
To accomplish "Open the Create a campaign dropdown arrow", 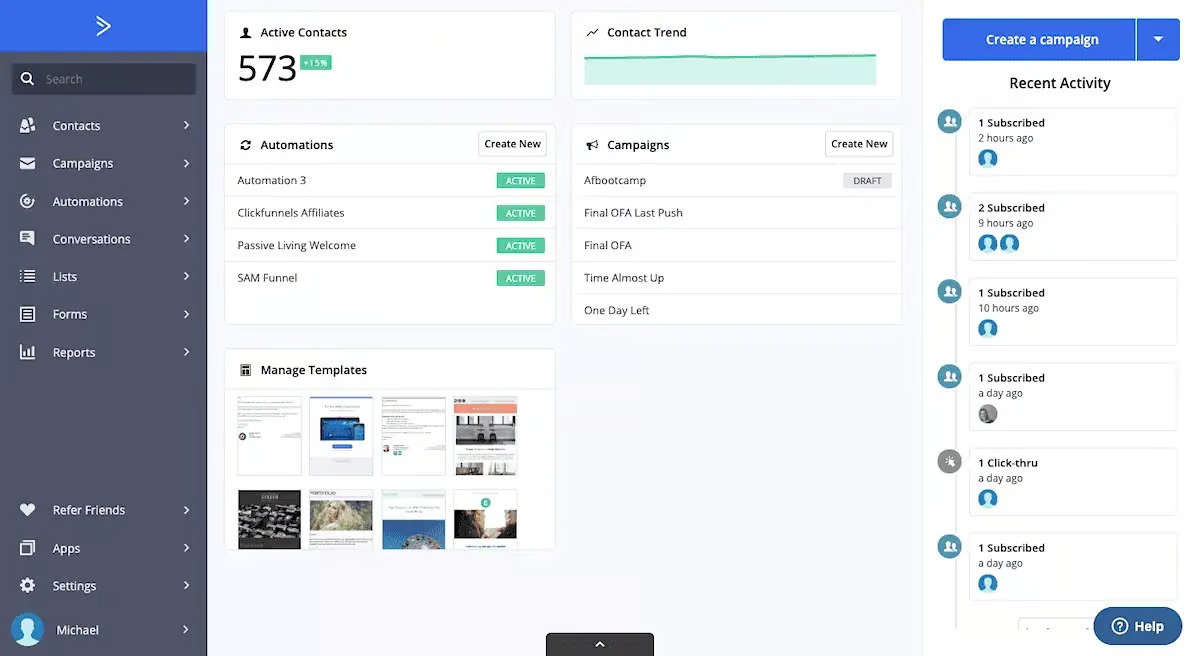I will pyautogui.click(x=1159, y=39).
